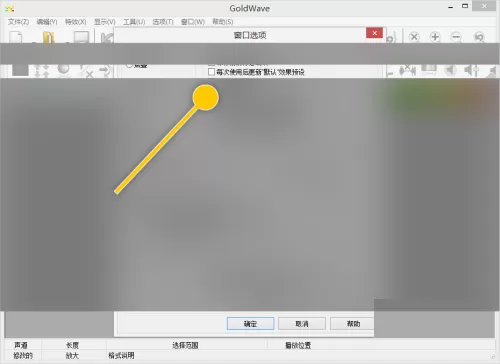
Task: Click the 放大 status bar cell
Action: [x=73, y=356]
